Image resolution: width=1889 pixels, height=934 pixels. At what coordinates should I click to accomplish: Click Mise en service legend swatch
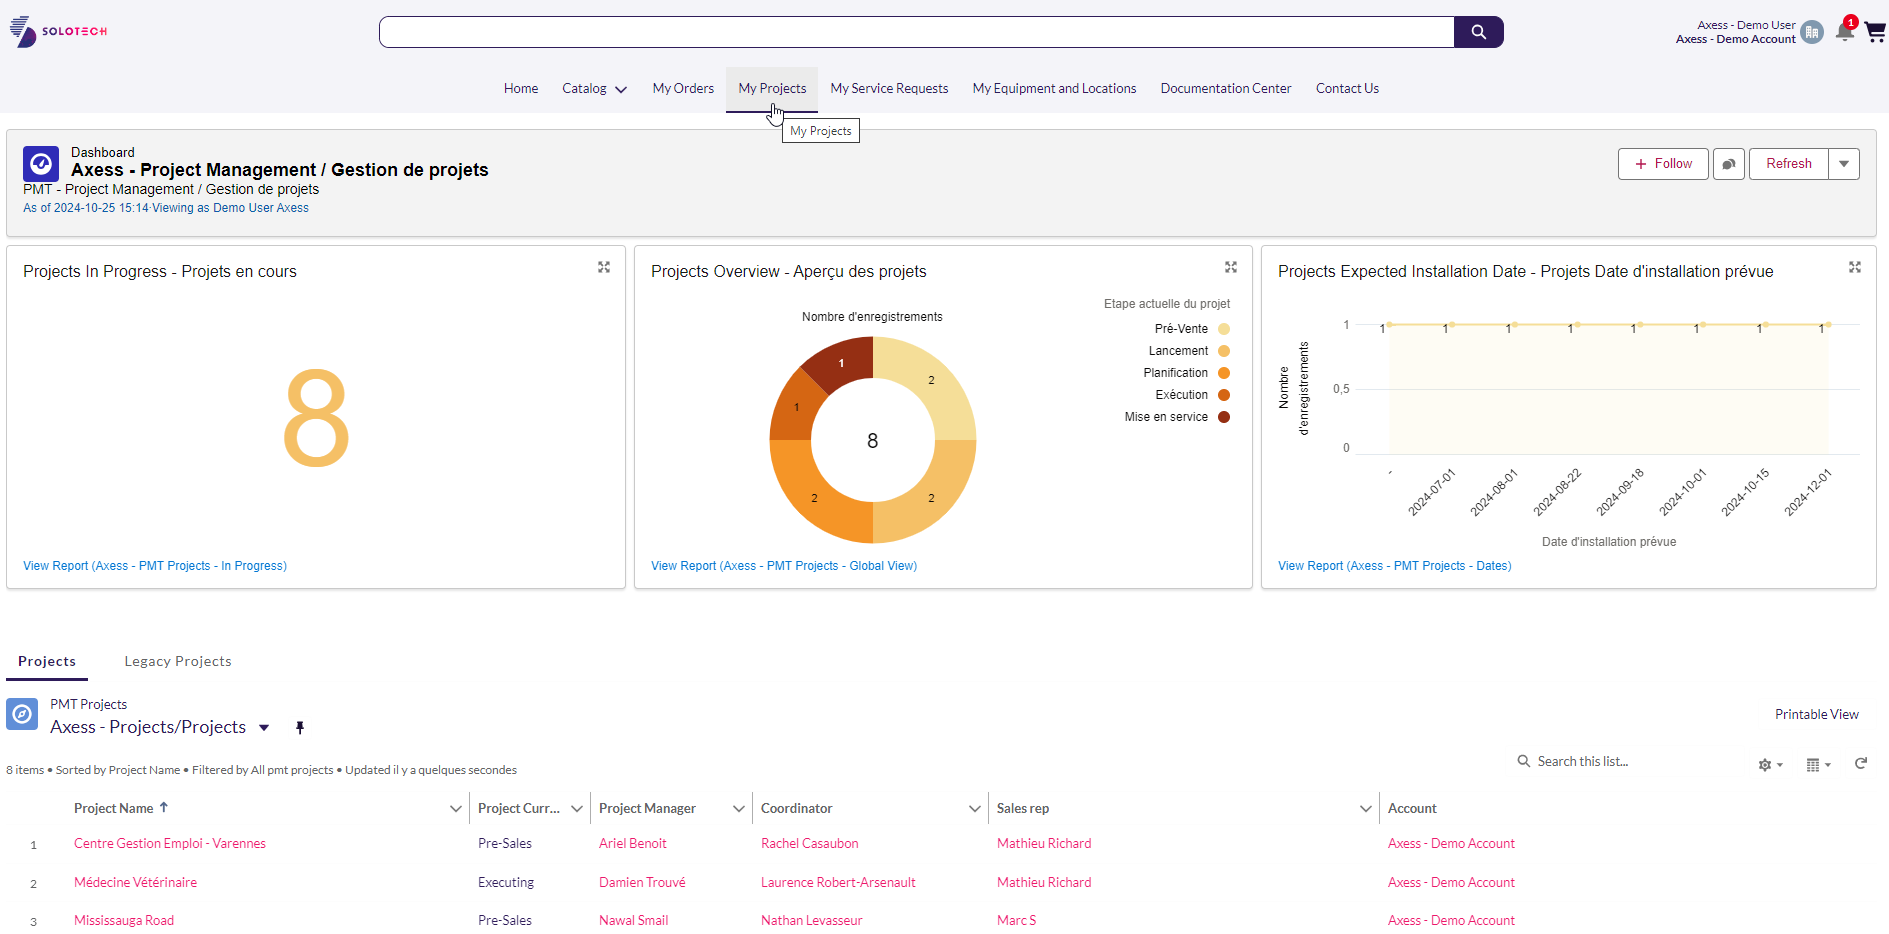tap(1224, 417)
